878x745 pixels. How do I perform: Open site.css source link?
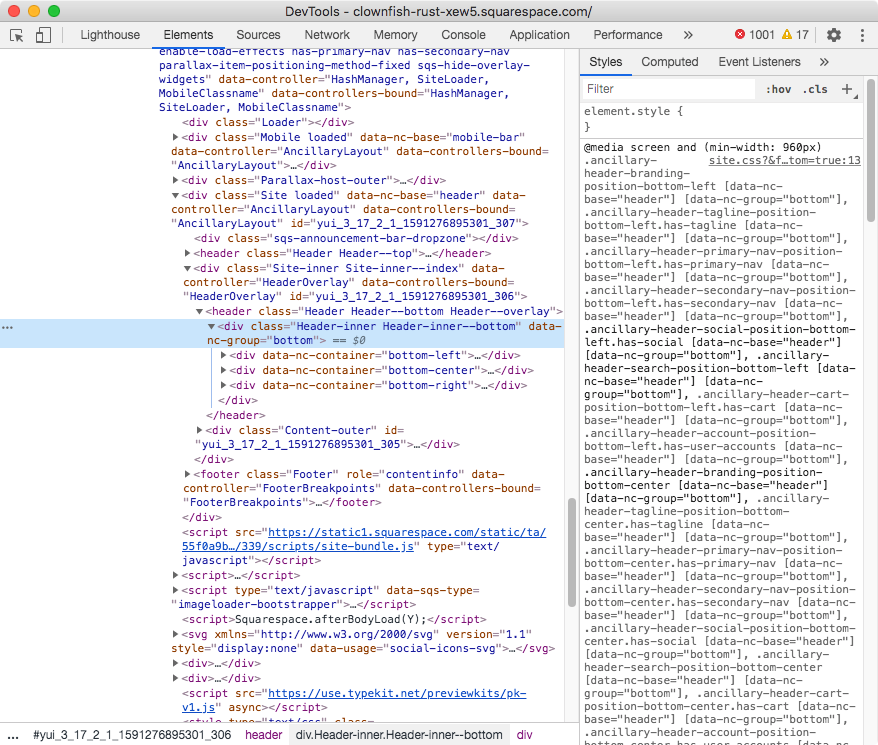point(784,161)
